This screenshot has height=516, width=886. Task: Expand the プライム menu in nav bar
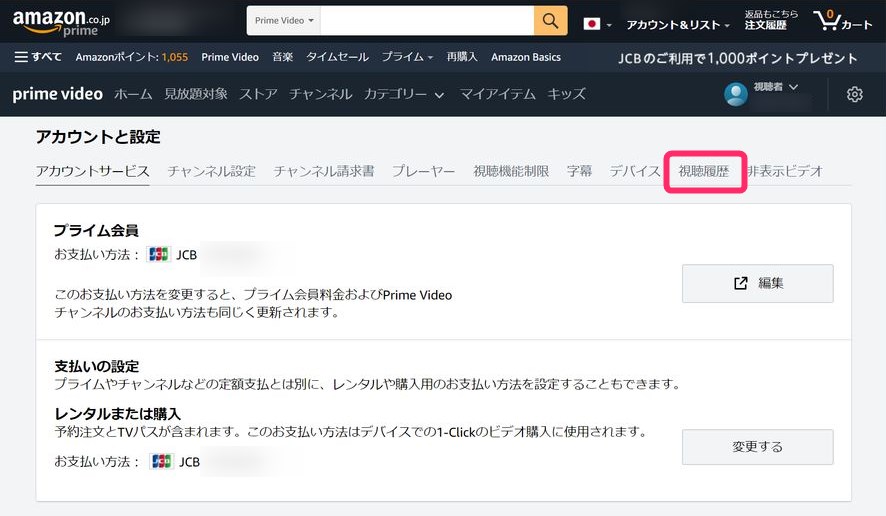[407, 57]
